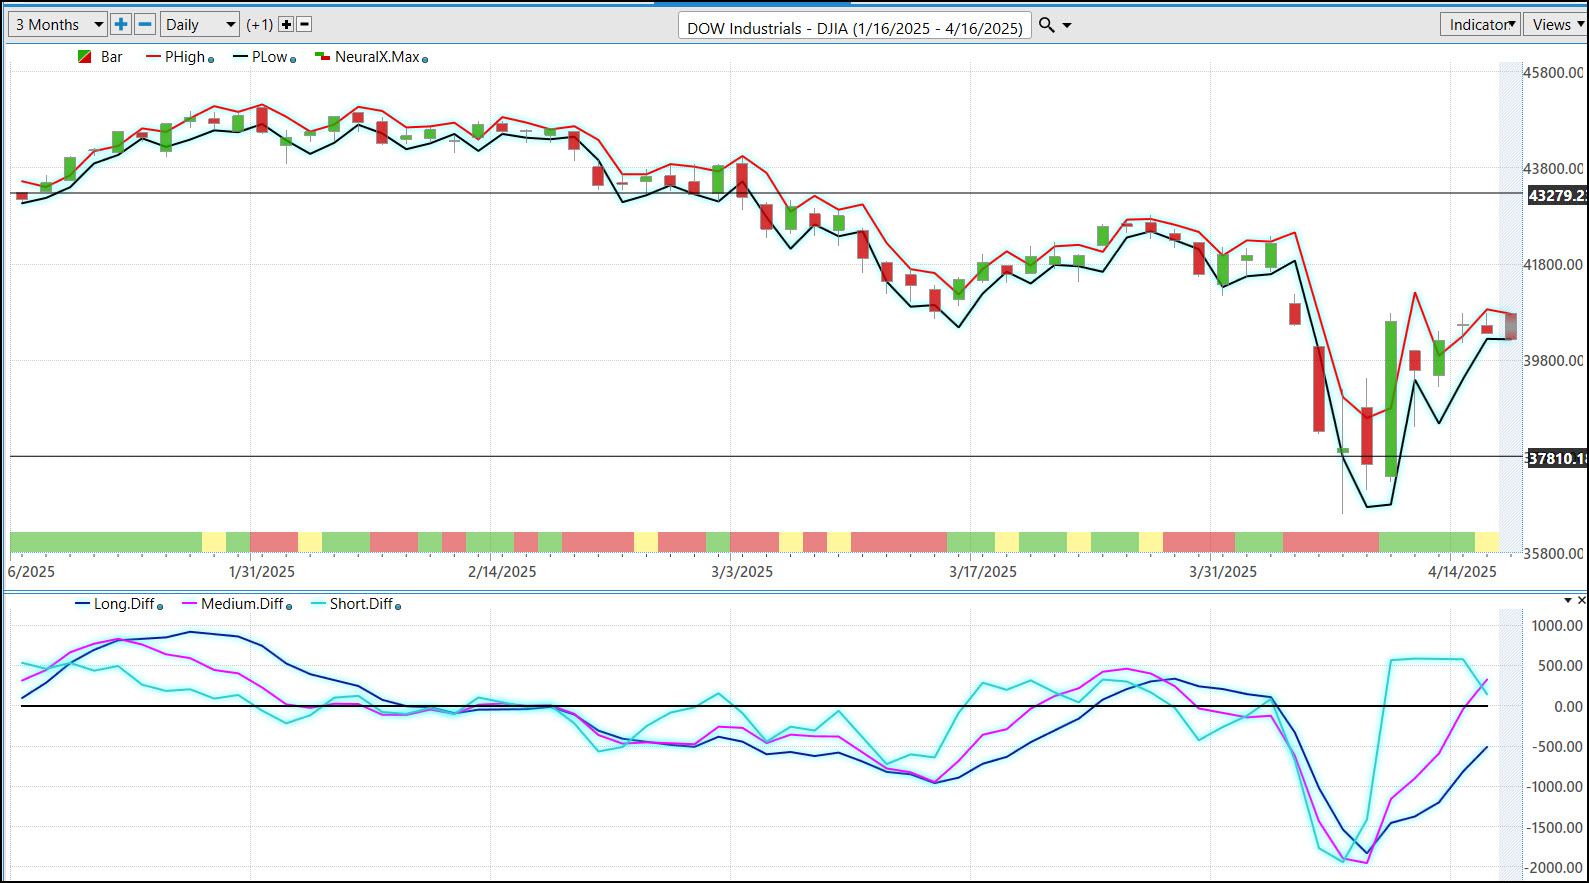
Task: Click the black minus button next to (+1)
Action: 304,24
